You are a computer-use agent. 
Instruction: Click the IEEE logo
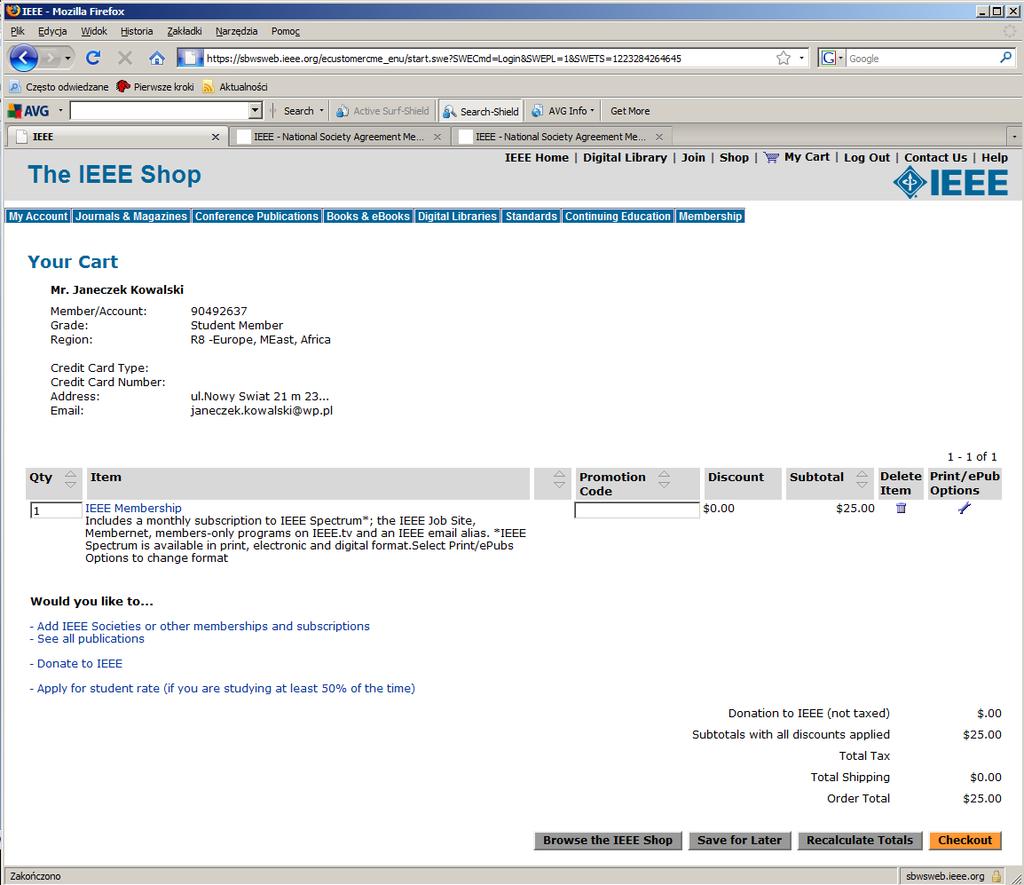click(x=950, y=182)
